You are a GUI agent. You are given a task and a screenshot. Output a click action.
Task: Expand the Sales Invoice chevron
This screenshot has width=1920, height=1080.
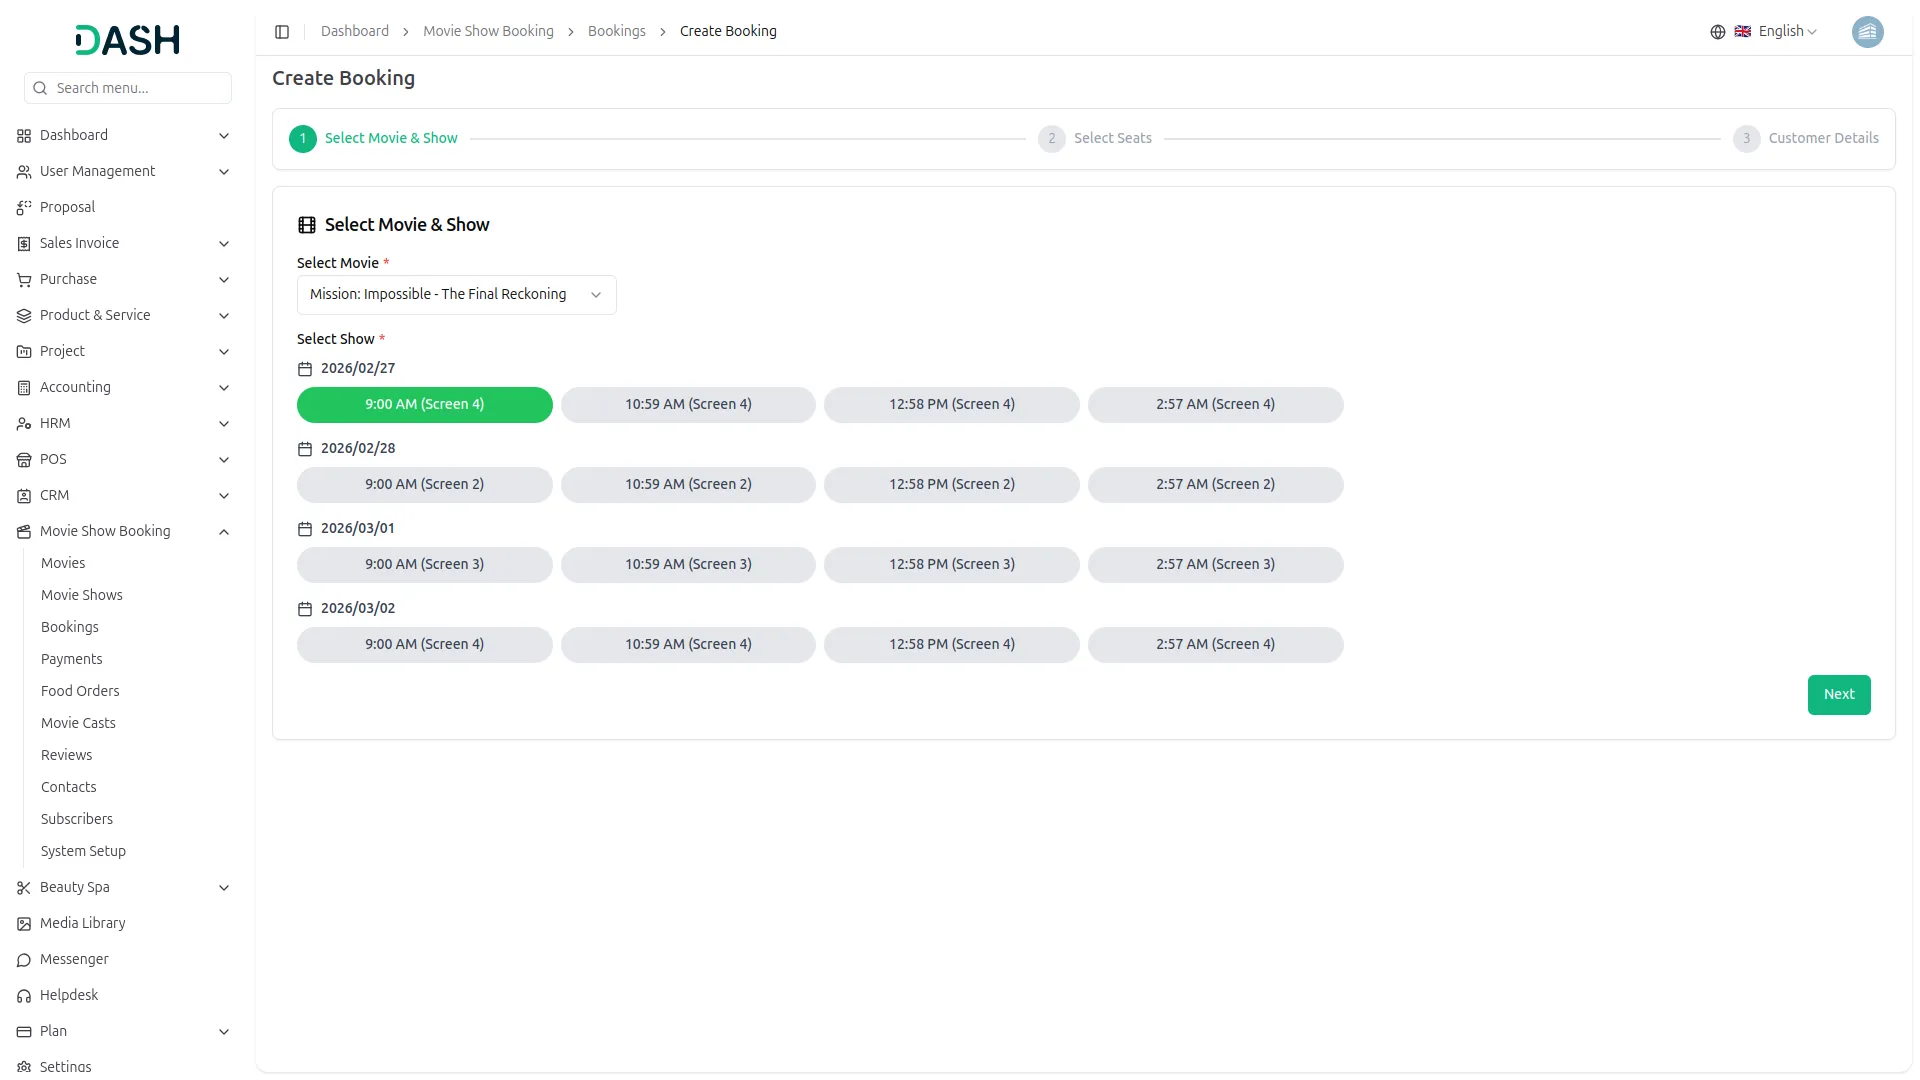point(224,244)
